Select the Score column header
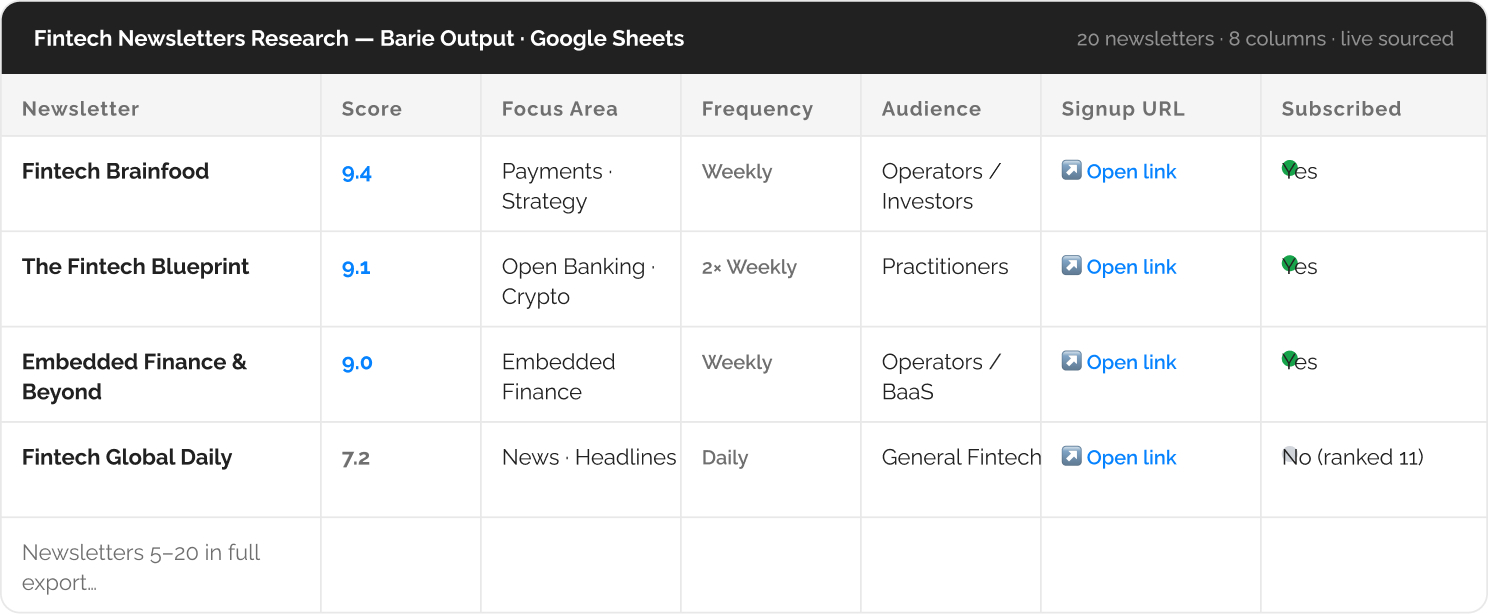Screen dimensions: 1488x614 pos(371,109)
